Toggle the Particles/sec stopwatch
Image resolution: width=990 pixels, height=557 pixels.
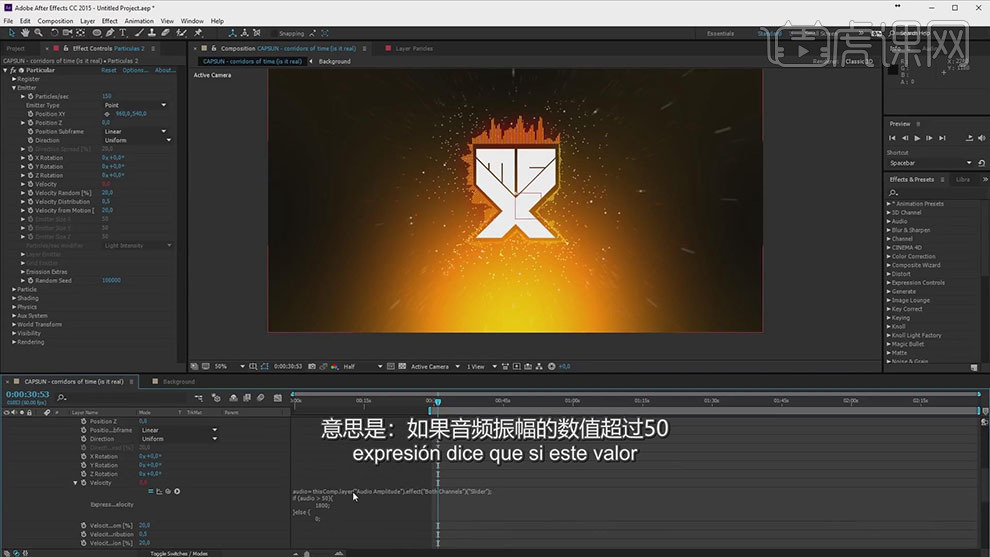30,97
